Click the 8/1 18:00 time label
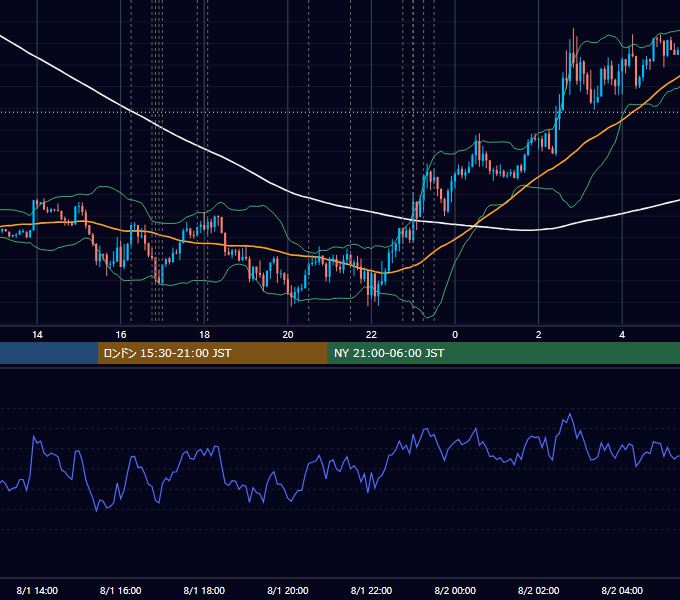 click(204, 590)
